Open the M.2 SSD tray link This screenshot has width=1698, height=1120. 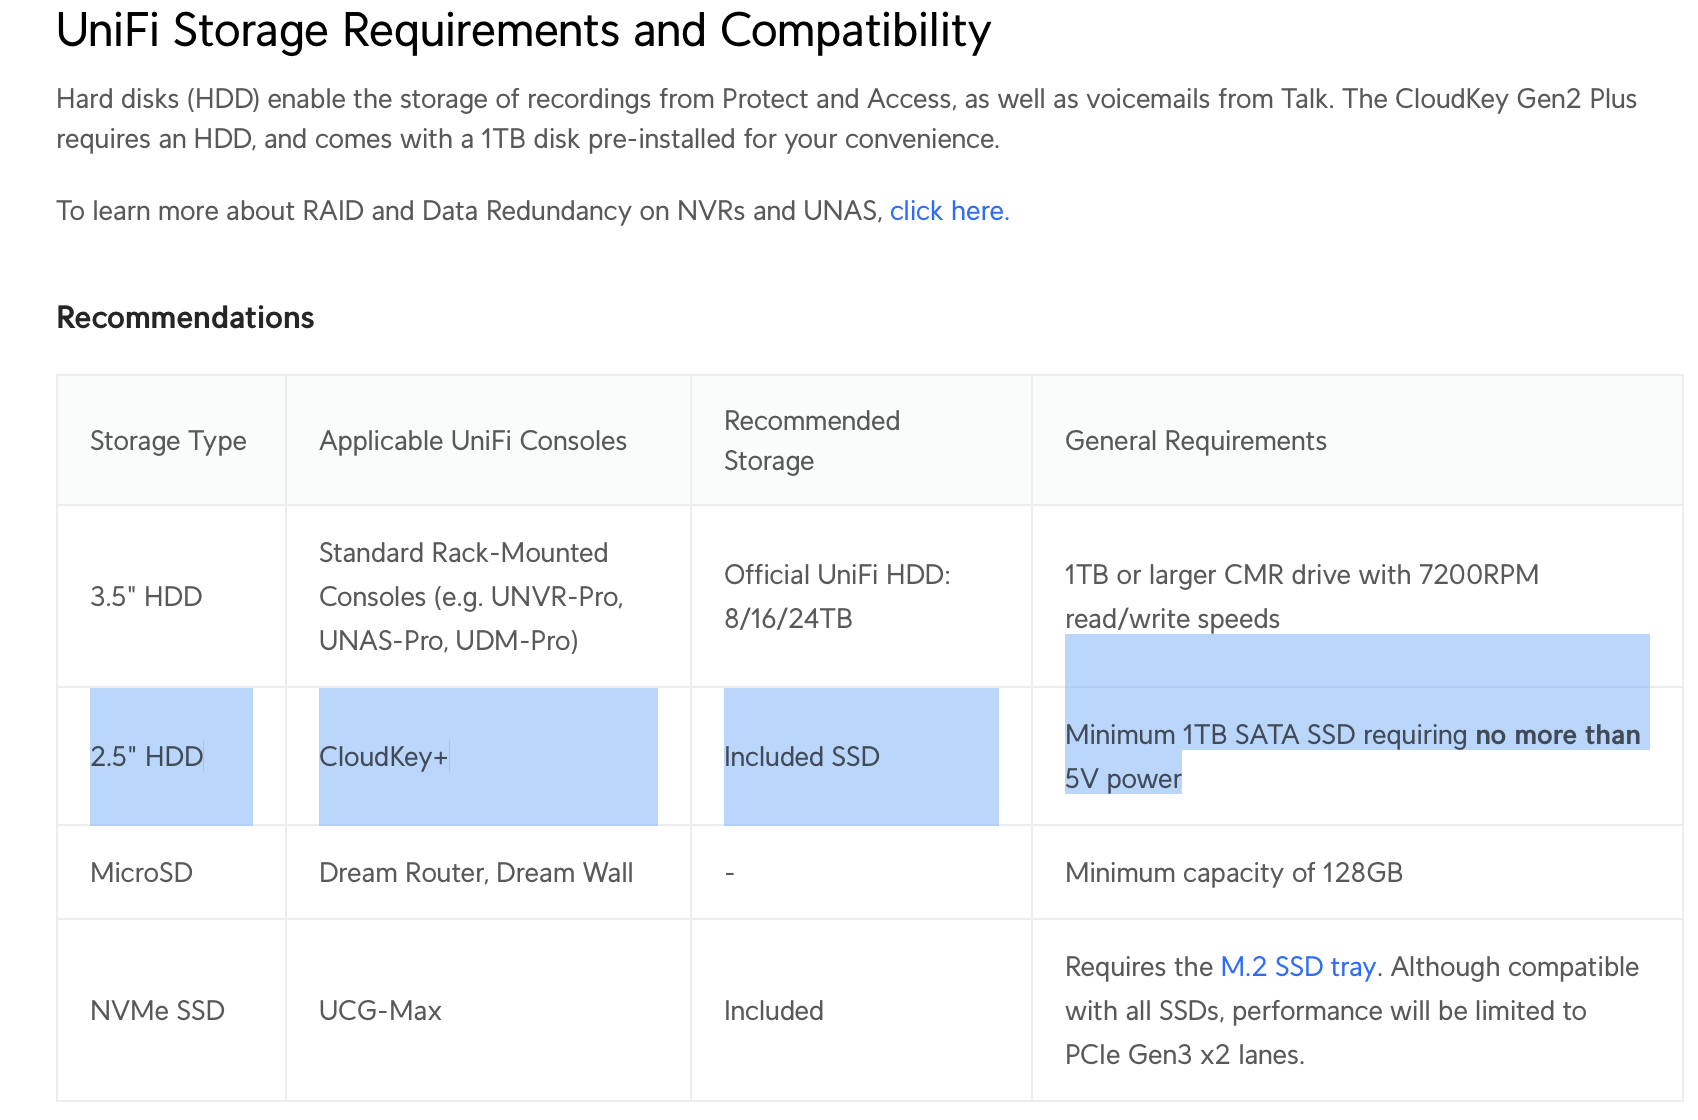(x=1297, y=967)
